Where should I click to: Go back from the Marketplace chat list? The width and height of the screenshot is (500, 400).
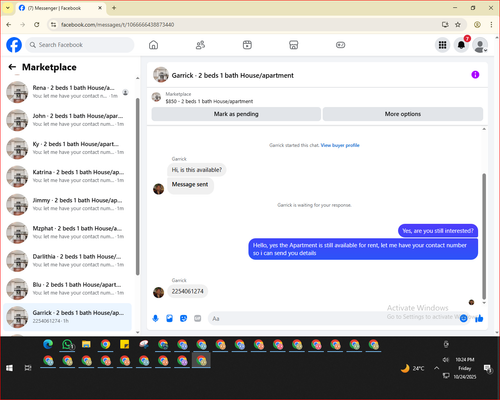click(x=12, y=67)
